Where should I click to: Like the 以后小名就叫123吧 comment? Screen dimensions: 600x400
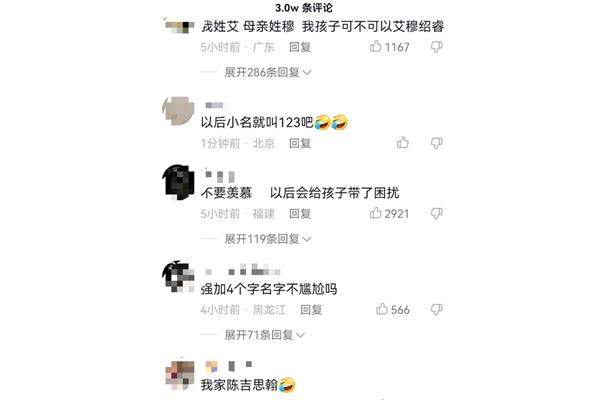tap(403, 143)
